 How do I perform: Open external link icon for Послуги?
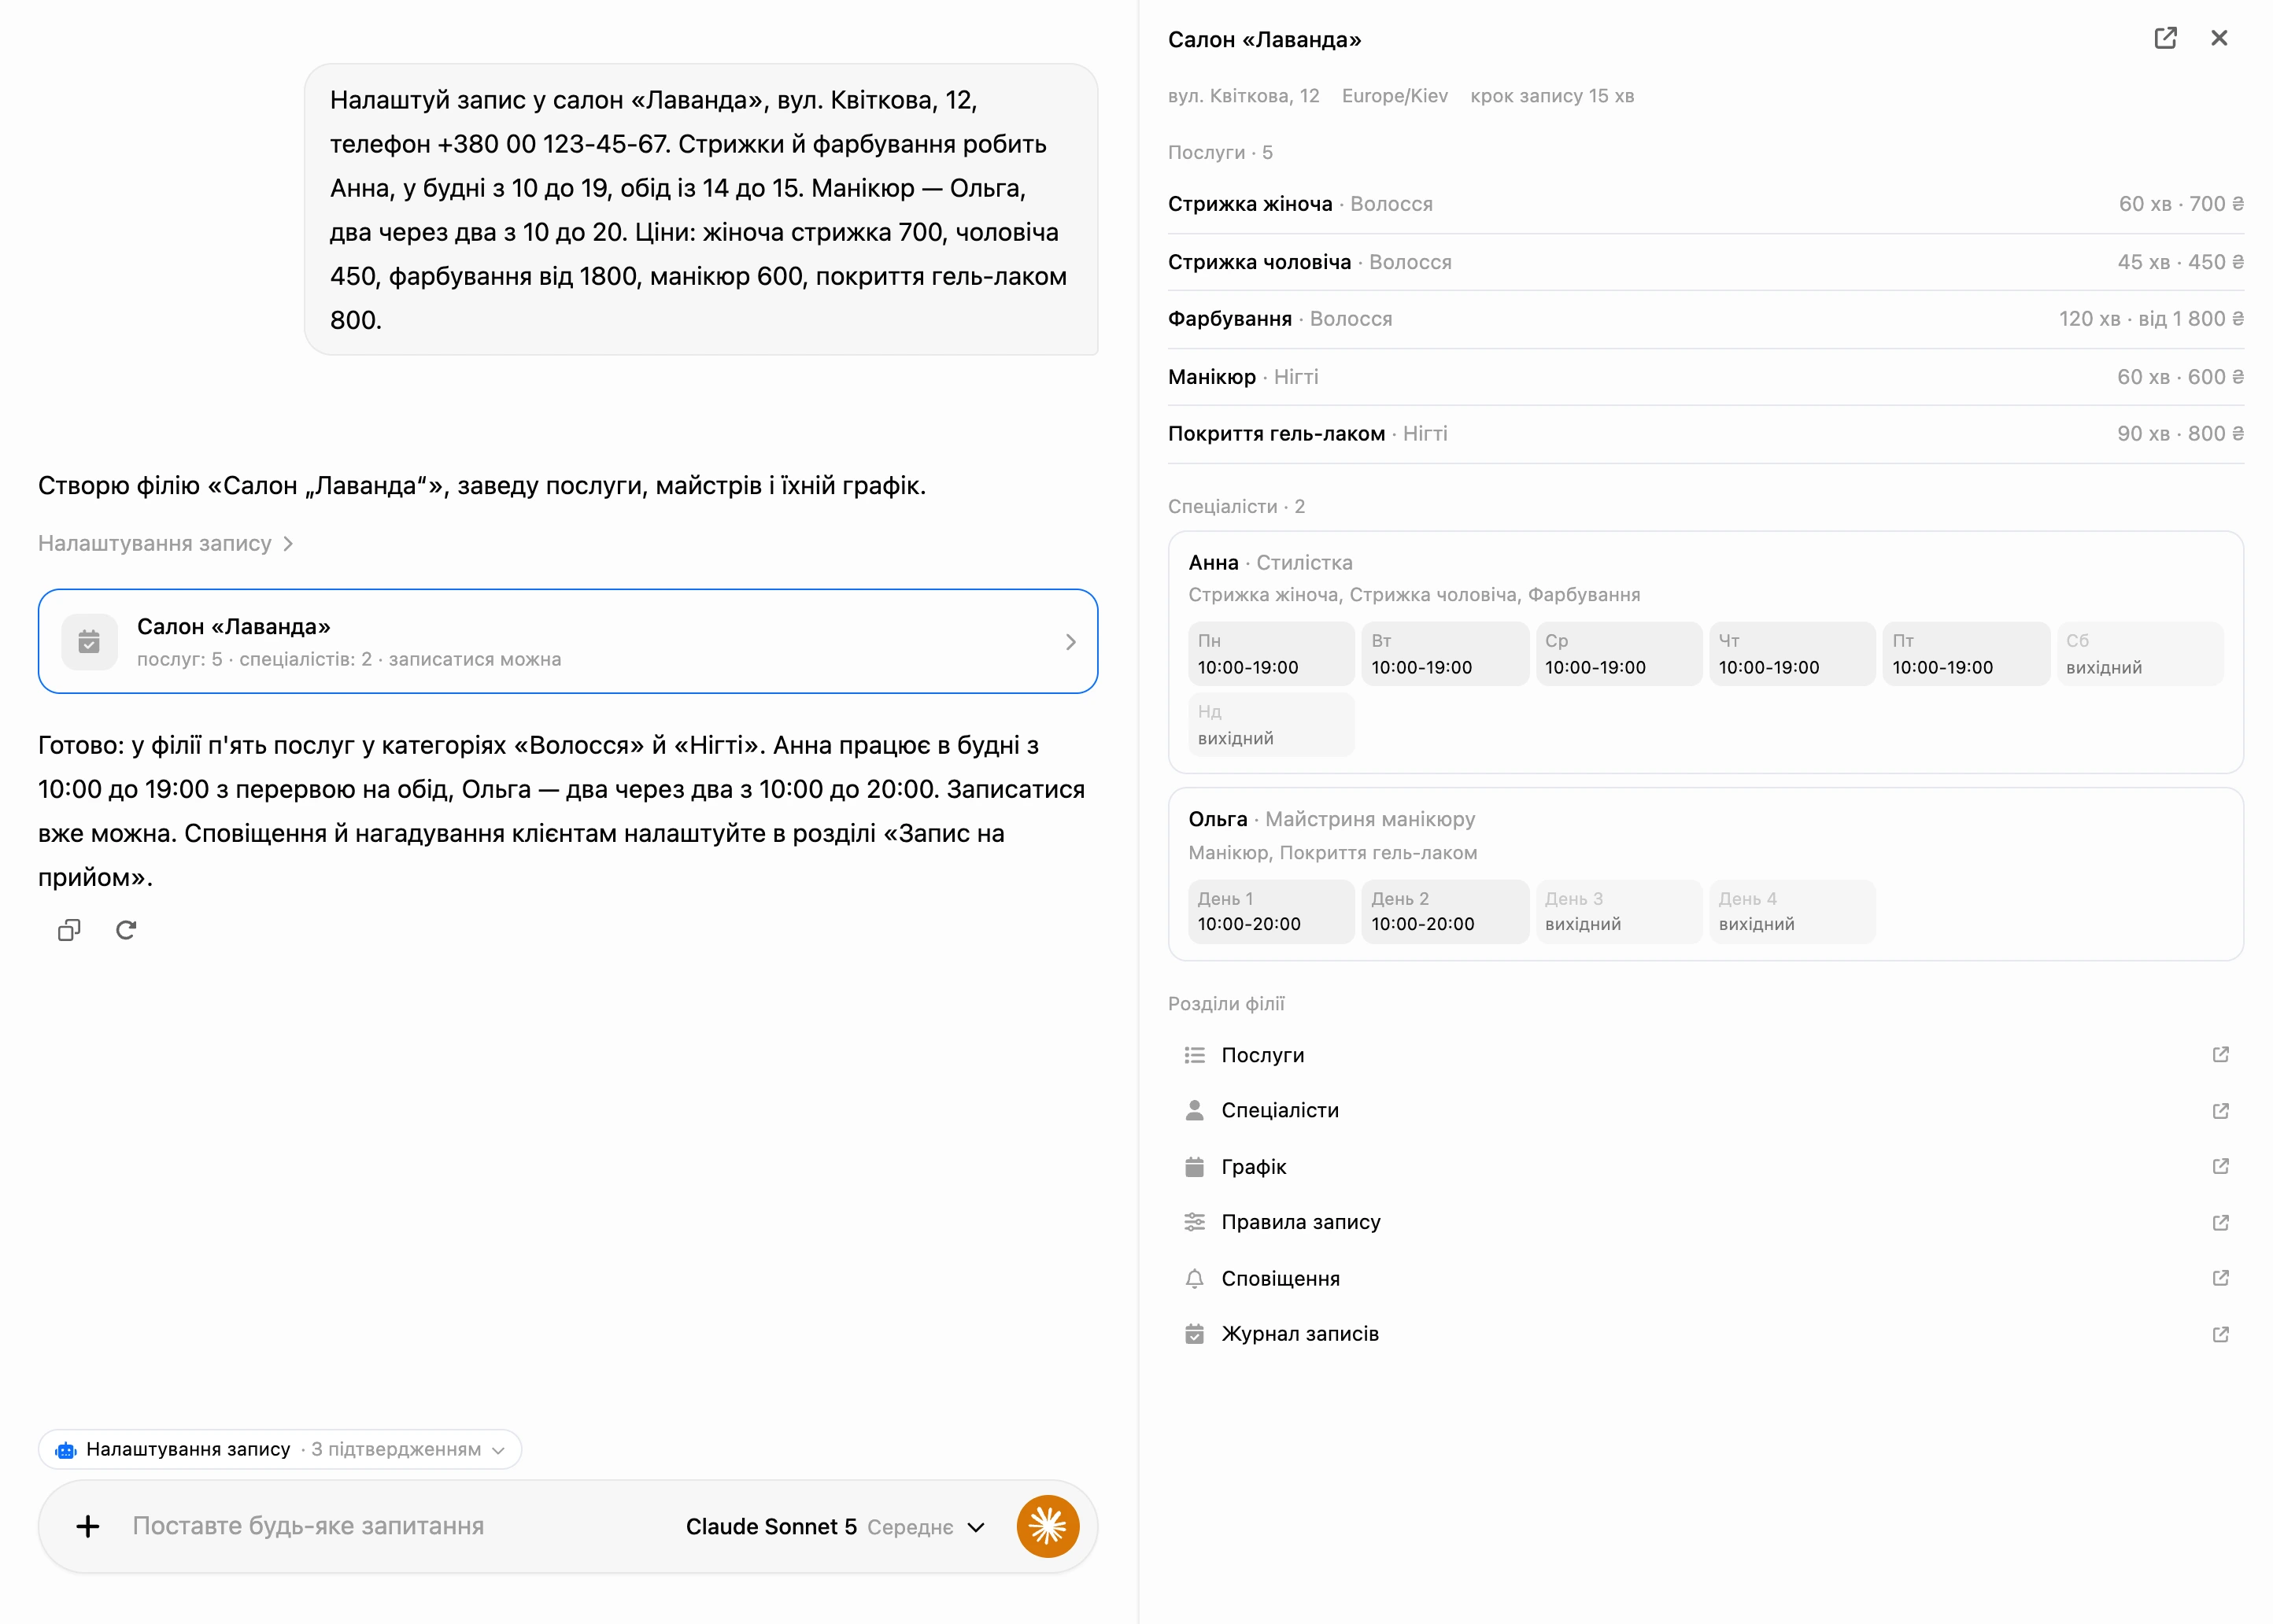pyautogui.click(x=2220, y=1055)
